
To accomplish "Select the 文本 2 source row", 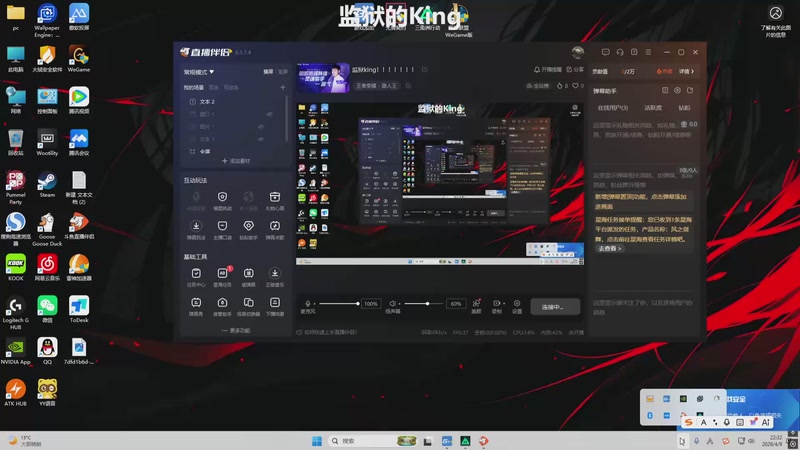I will click(233, 102).
